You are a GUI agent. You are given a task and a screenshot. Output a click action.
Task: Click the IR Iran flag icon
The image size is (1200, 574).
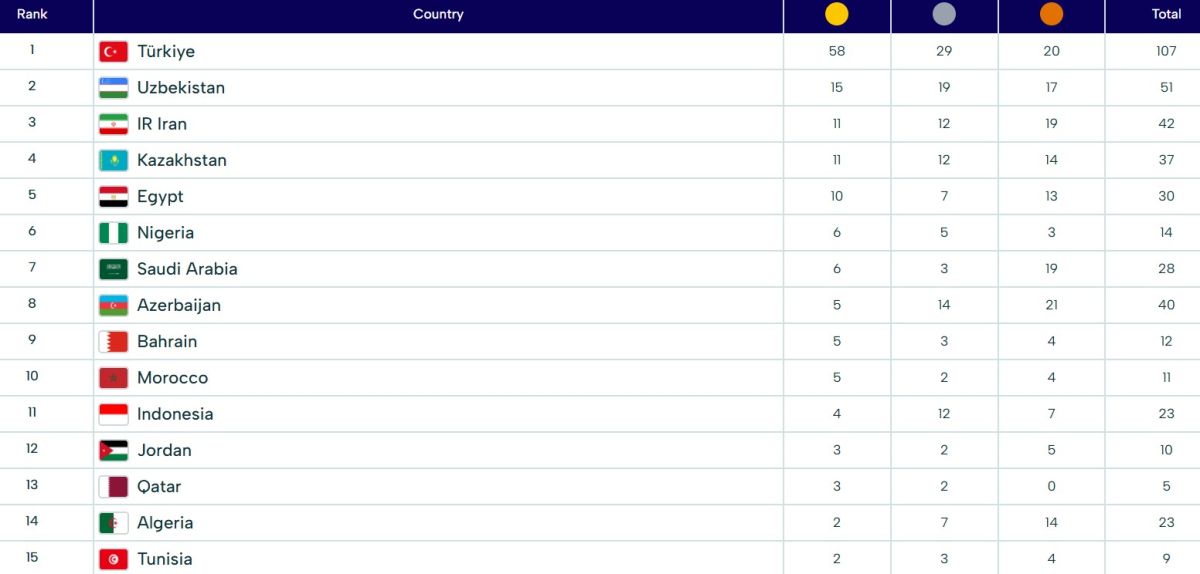click(113, 124)
